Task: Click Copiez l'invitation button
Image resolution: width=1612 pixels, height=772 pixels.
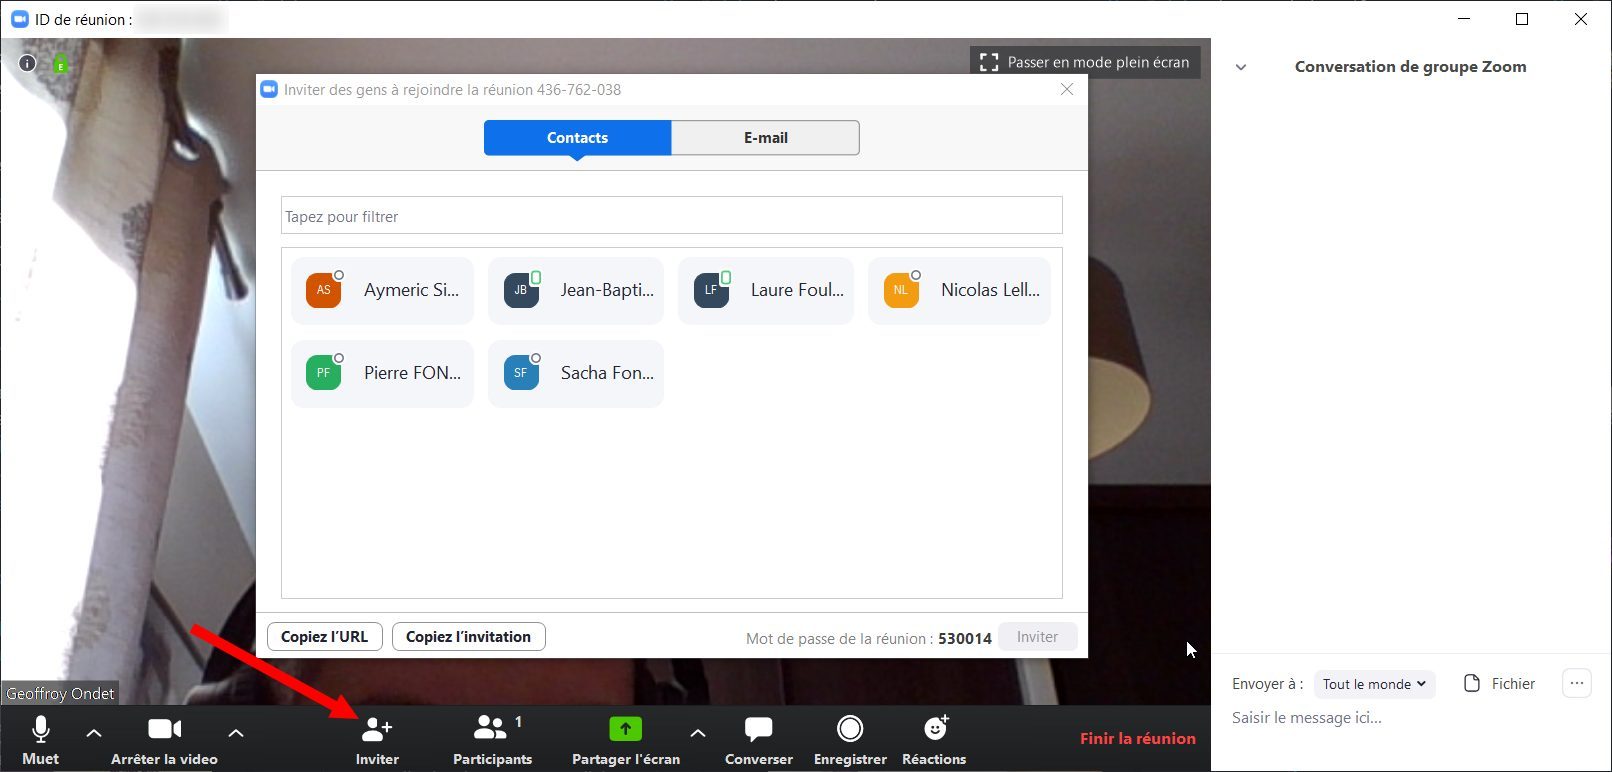Action: [x=469, y=637]
